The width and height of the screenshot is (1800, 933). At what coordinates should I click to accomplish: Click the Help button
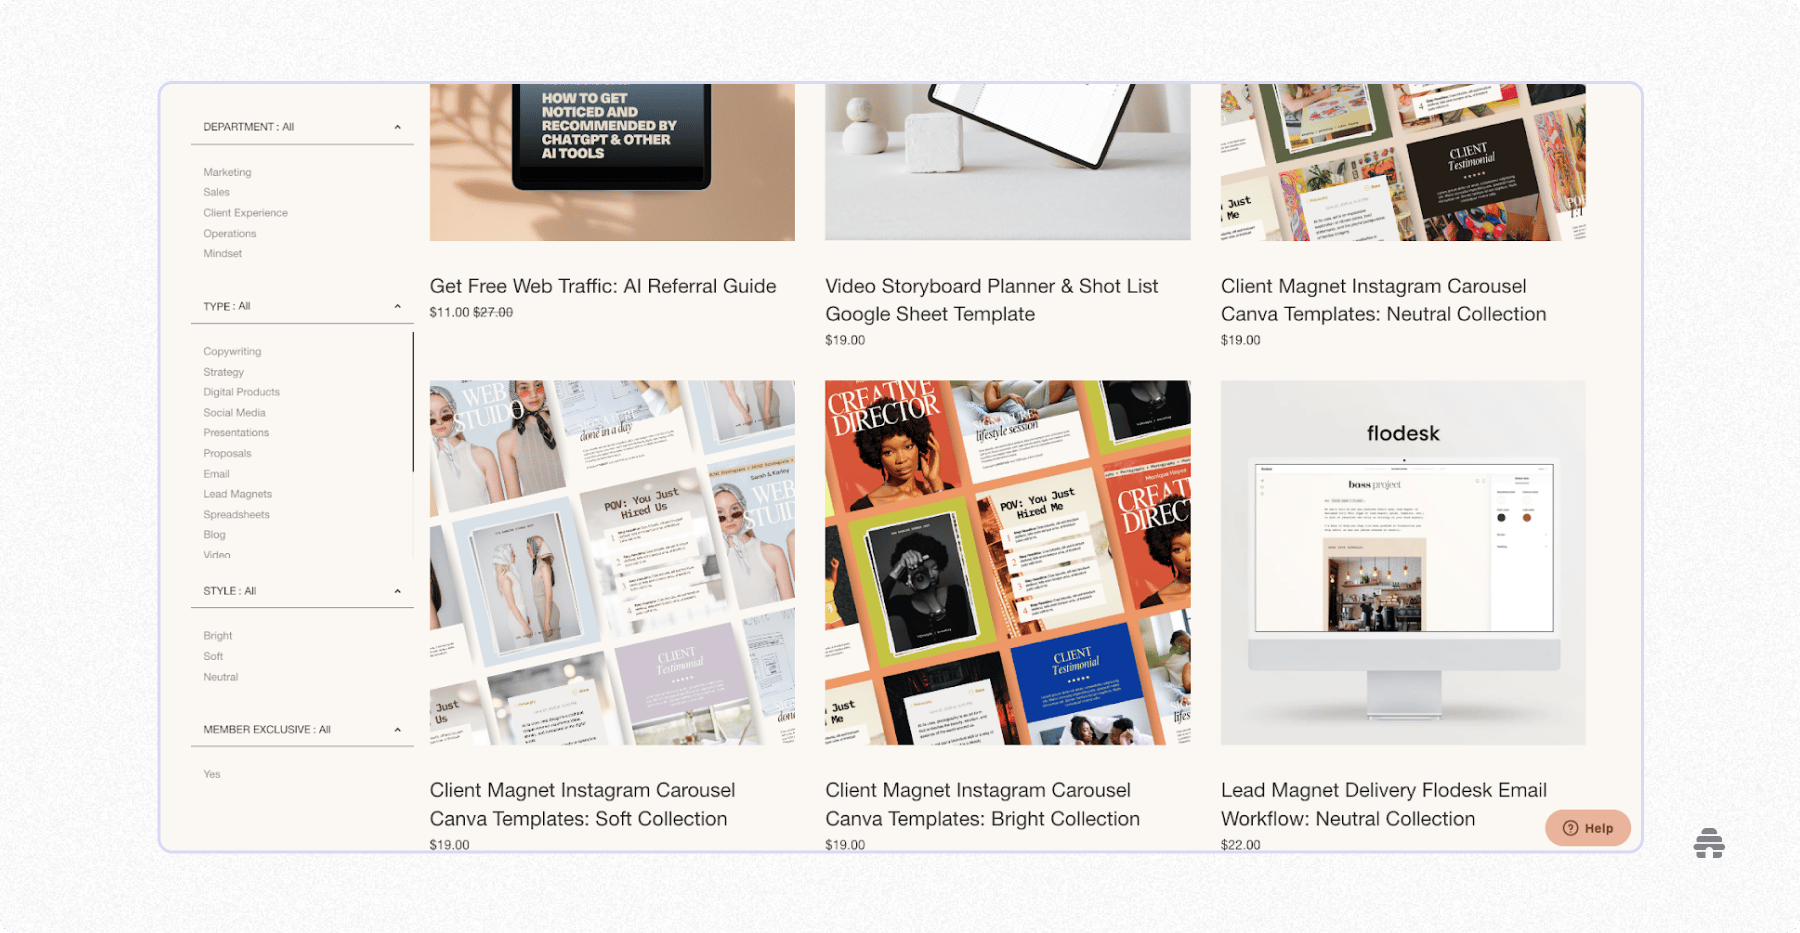click(1587, 828)
